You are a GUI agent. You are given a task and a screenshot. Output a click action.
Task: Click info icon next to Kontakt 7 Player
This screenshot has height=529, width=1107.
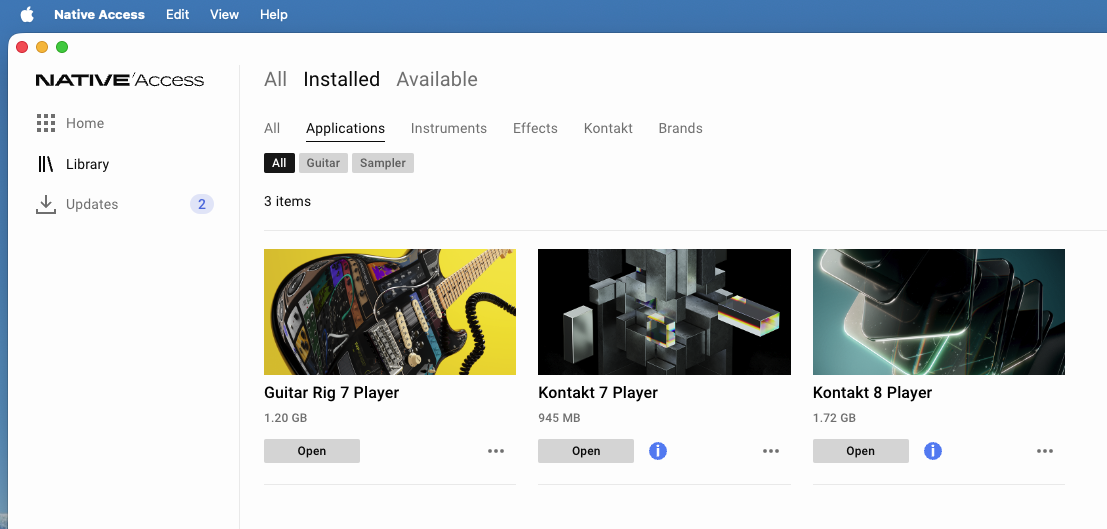tap(658, 451)
